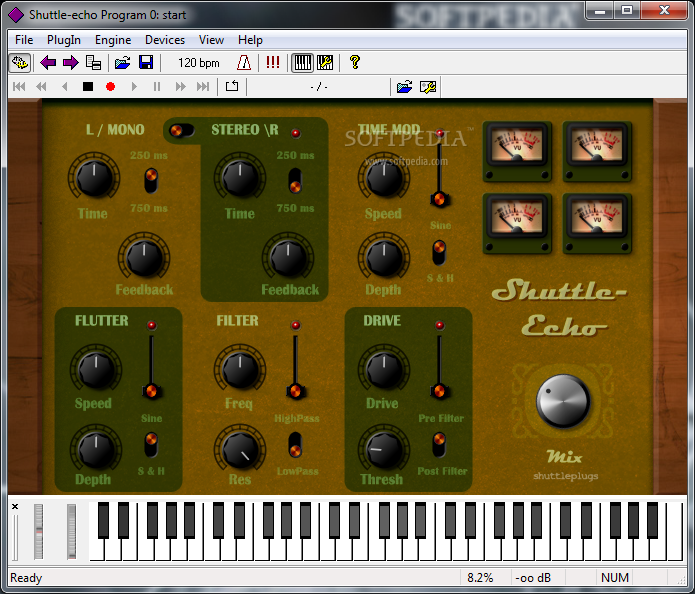Toggle the loop playback icon

(x=232, y=86)
